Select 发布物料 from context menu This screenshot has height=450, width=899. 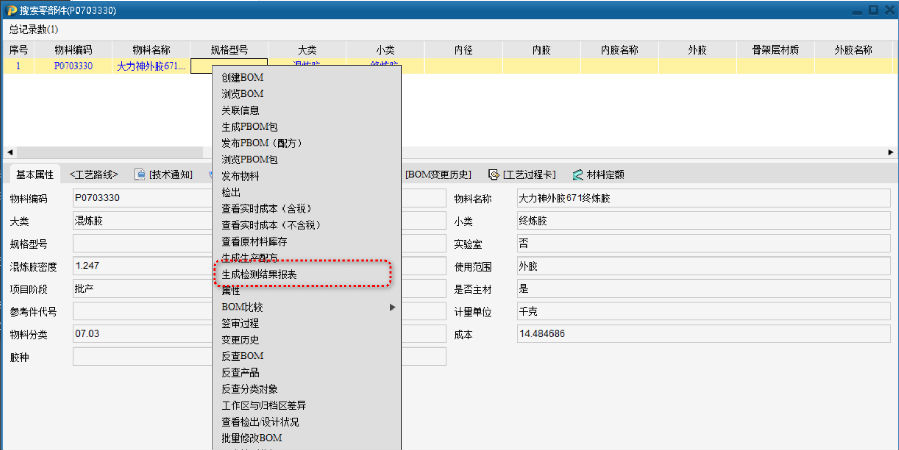coord(240,176)
